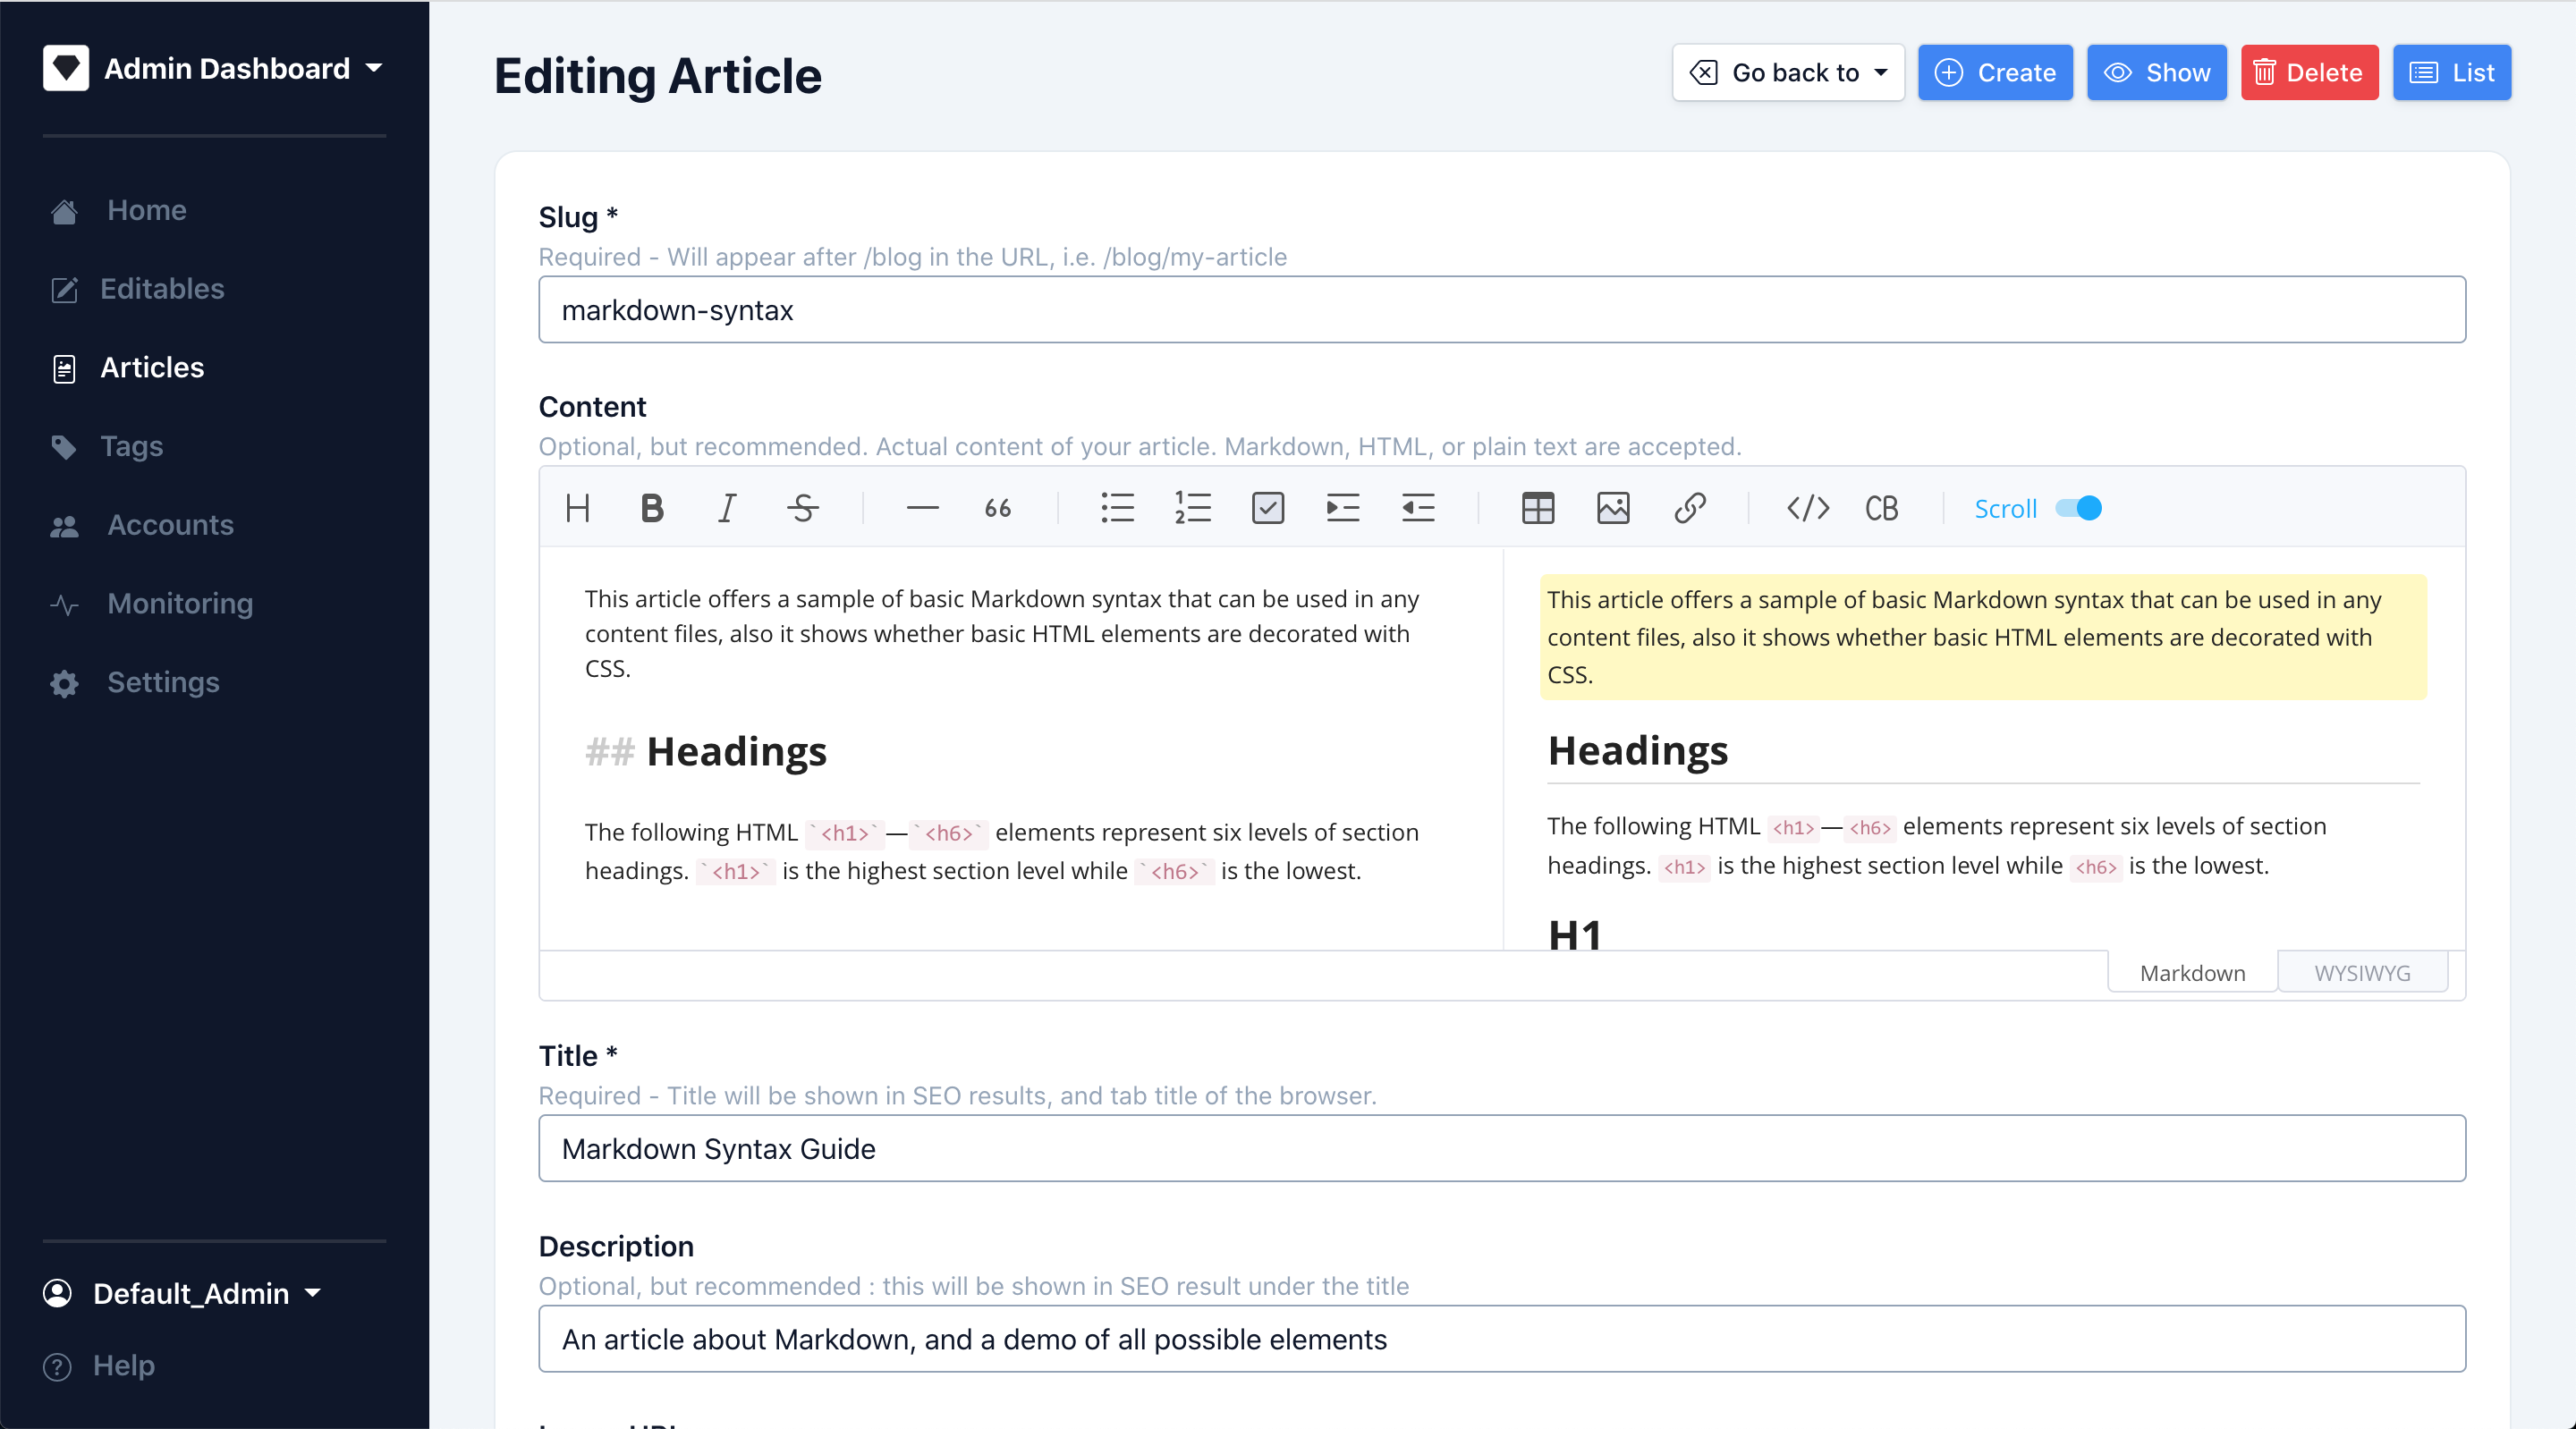The image size is (2576, 1429).
Task: Click the Home icon in sidebar
Action: [64, 211]
